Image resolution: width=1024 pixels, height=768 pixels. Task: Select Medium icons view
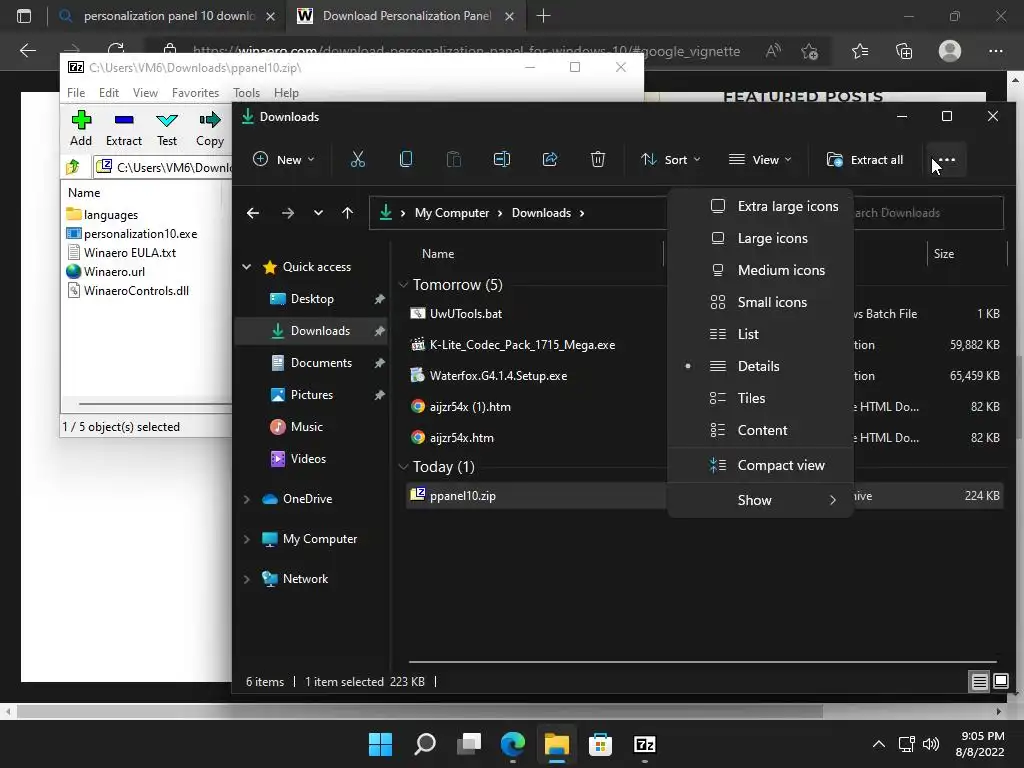point(761,270)
